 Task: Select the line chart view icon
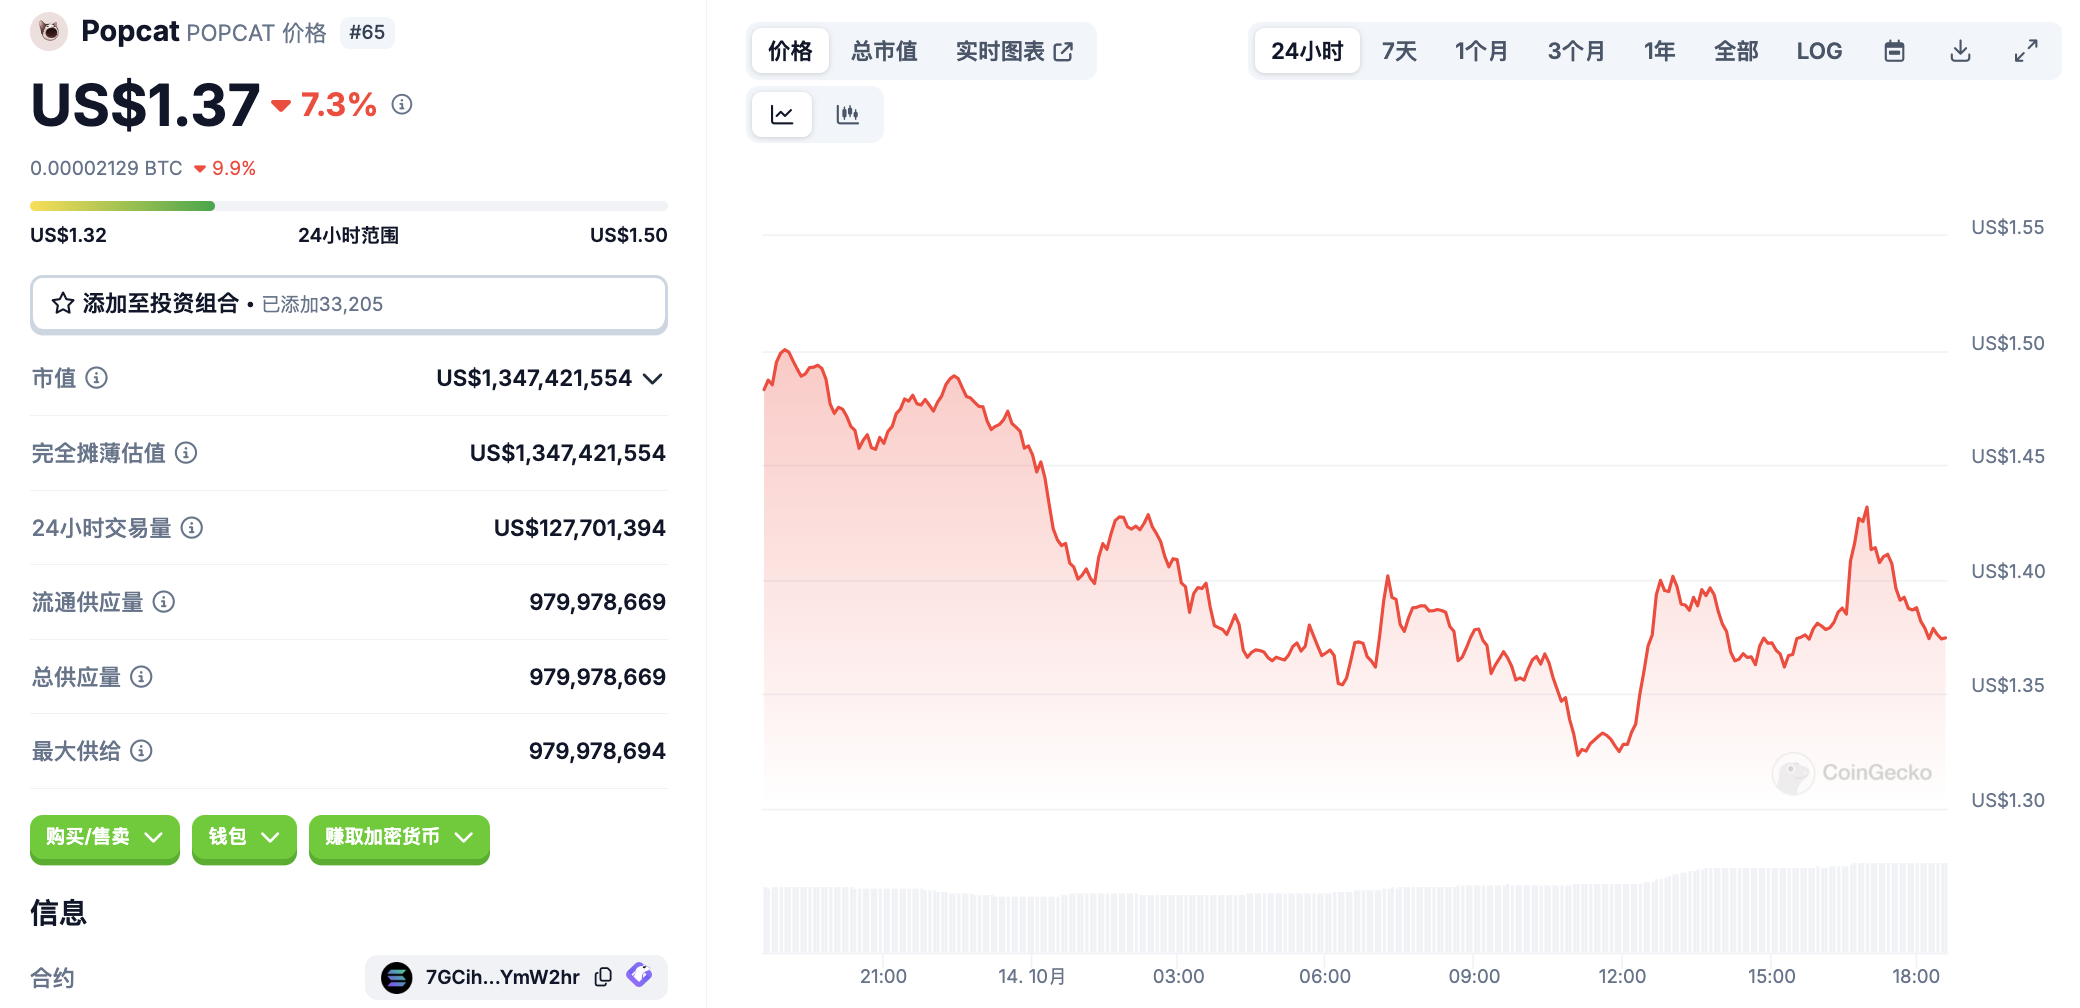click(x=782, y=114)
